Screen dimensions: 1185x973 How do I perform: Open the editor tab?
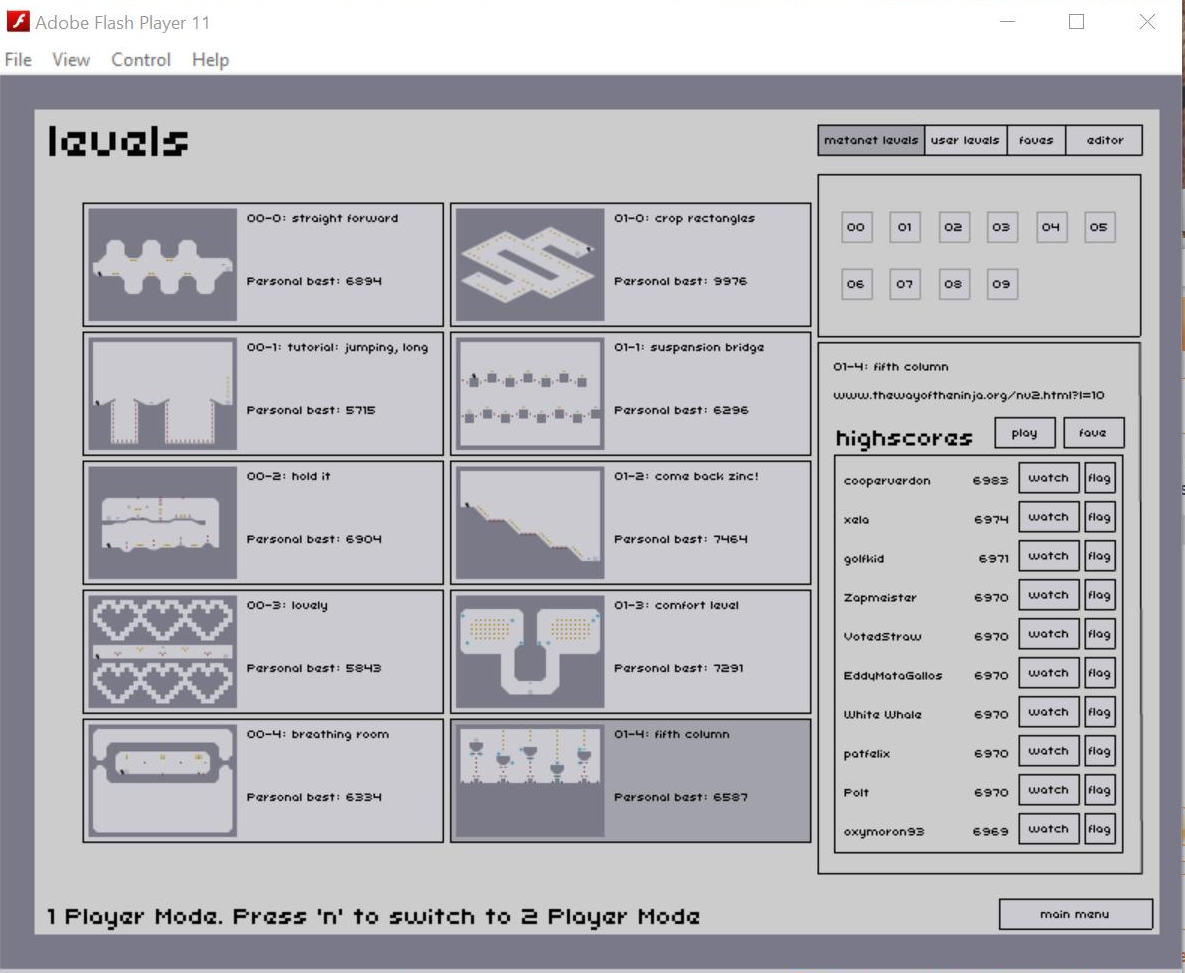pos(1104,141)
